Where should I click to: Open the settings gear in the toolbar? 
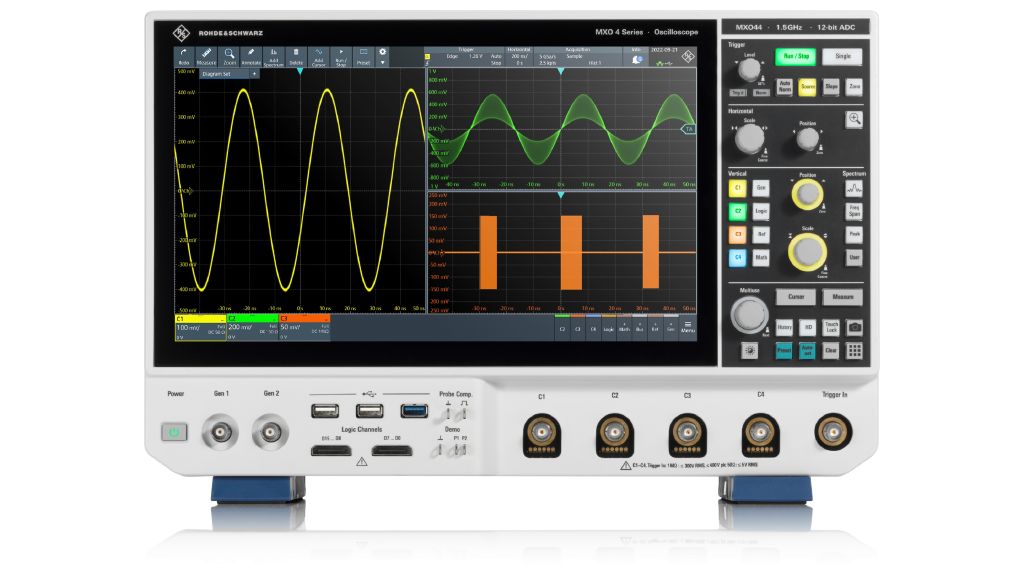point(383,52)
